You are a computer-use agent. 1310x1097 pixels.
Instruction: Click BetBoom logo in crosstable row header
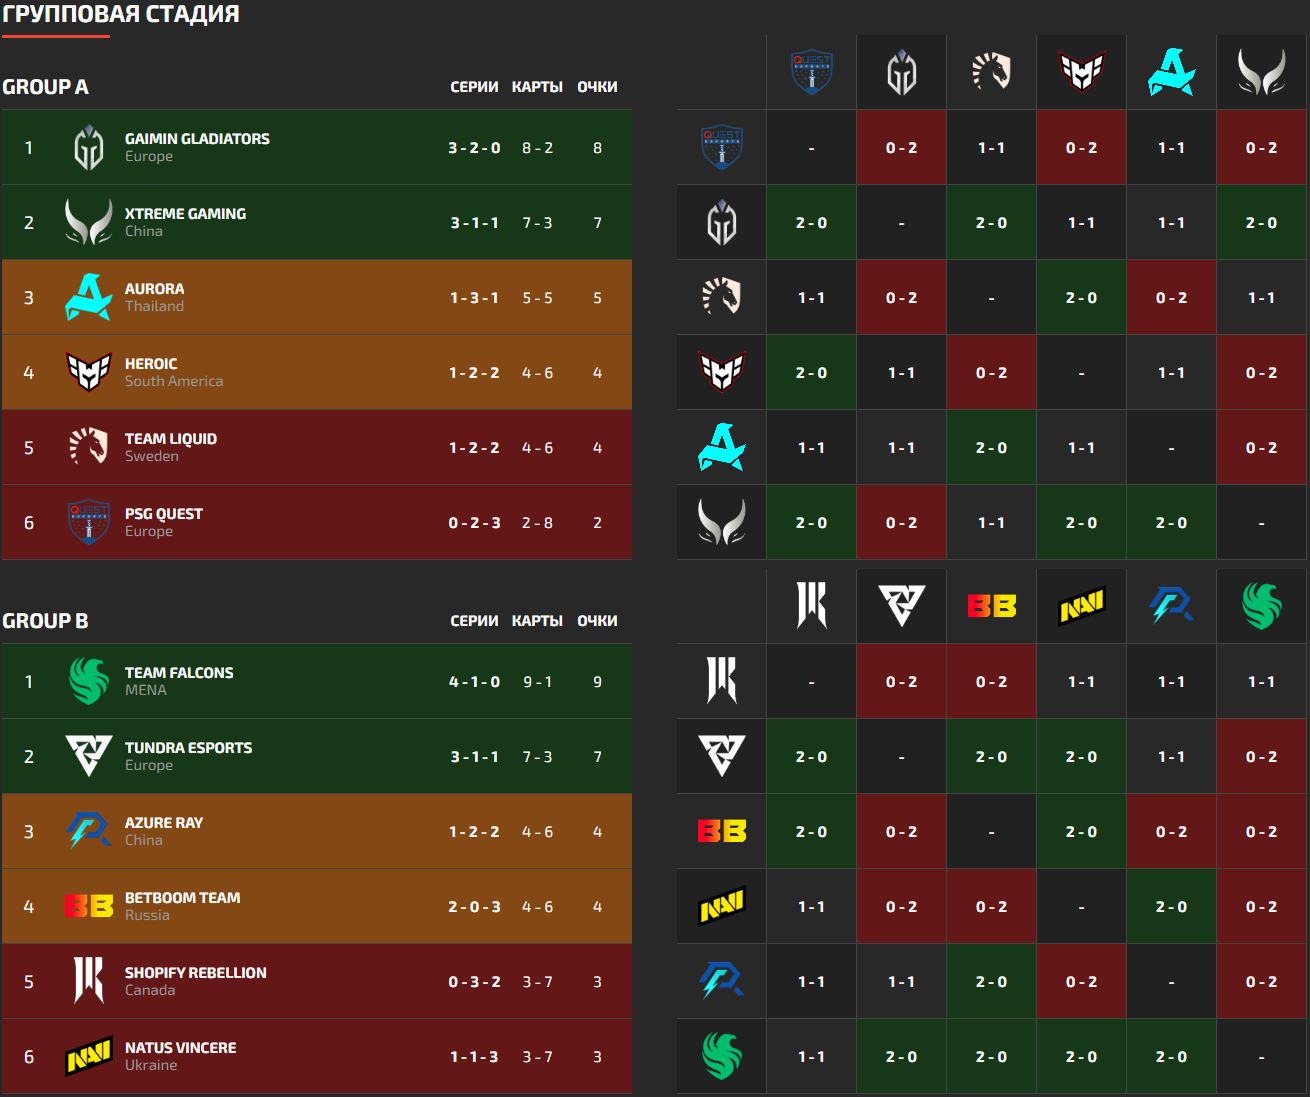721,831
